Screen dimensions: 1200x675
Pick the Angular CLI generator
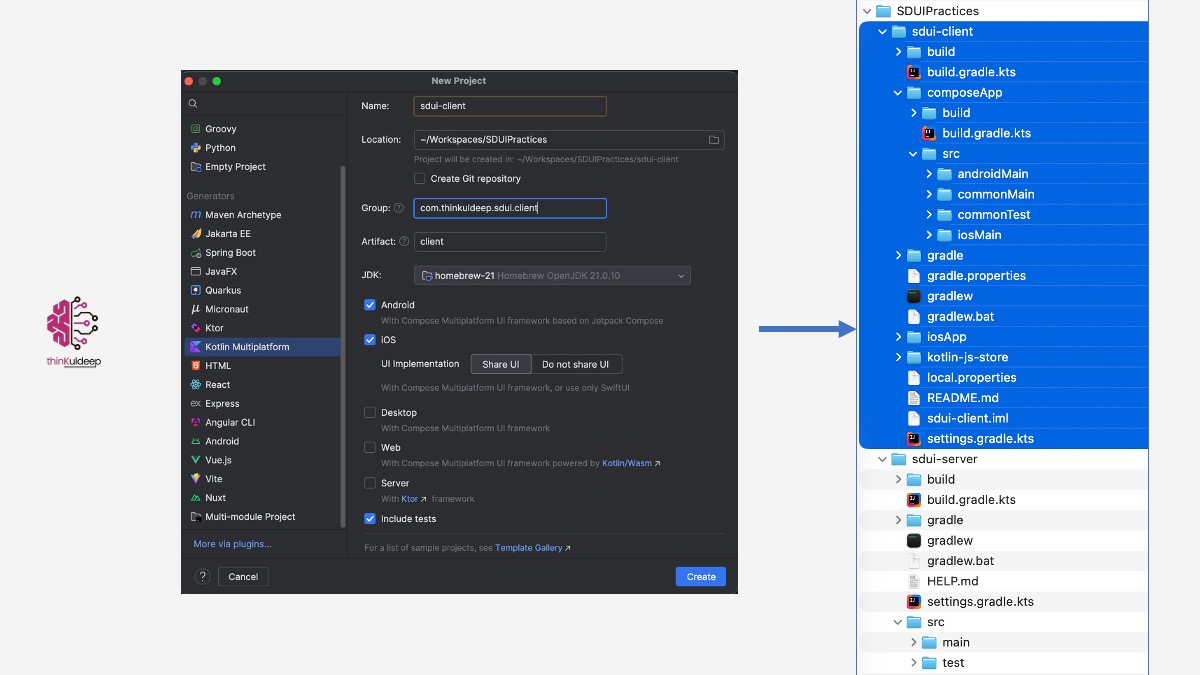click(x=229, y=423)
